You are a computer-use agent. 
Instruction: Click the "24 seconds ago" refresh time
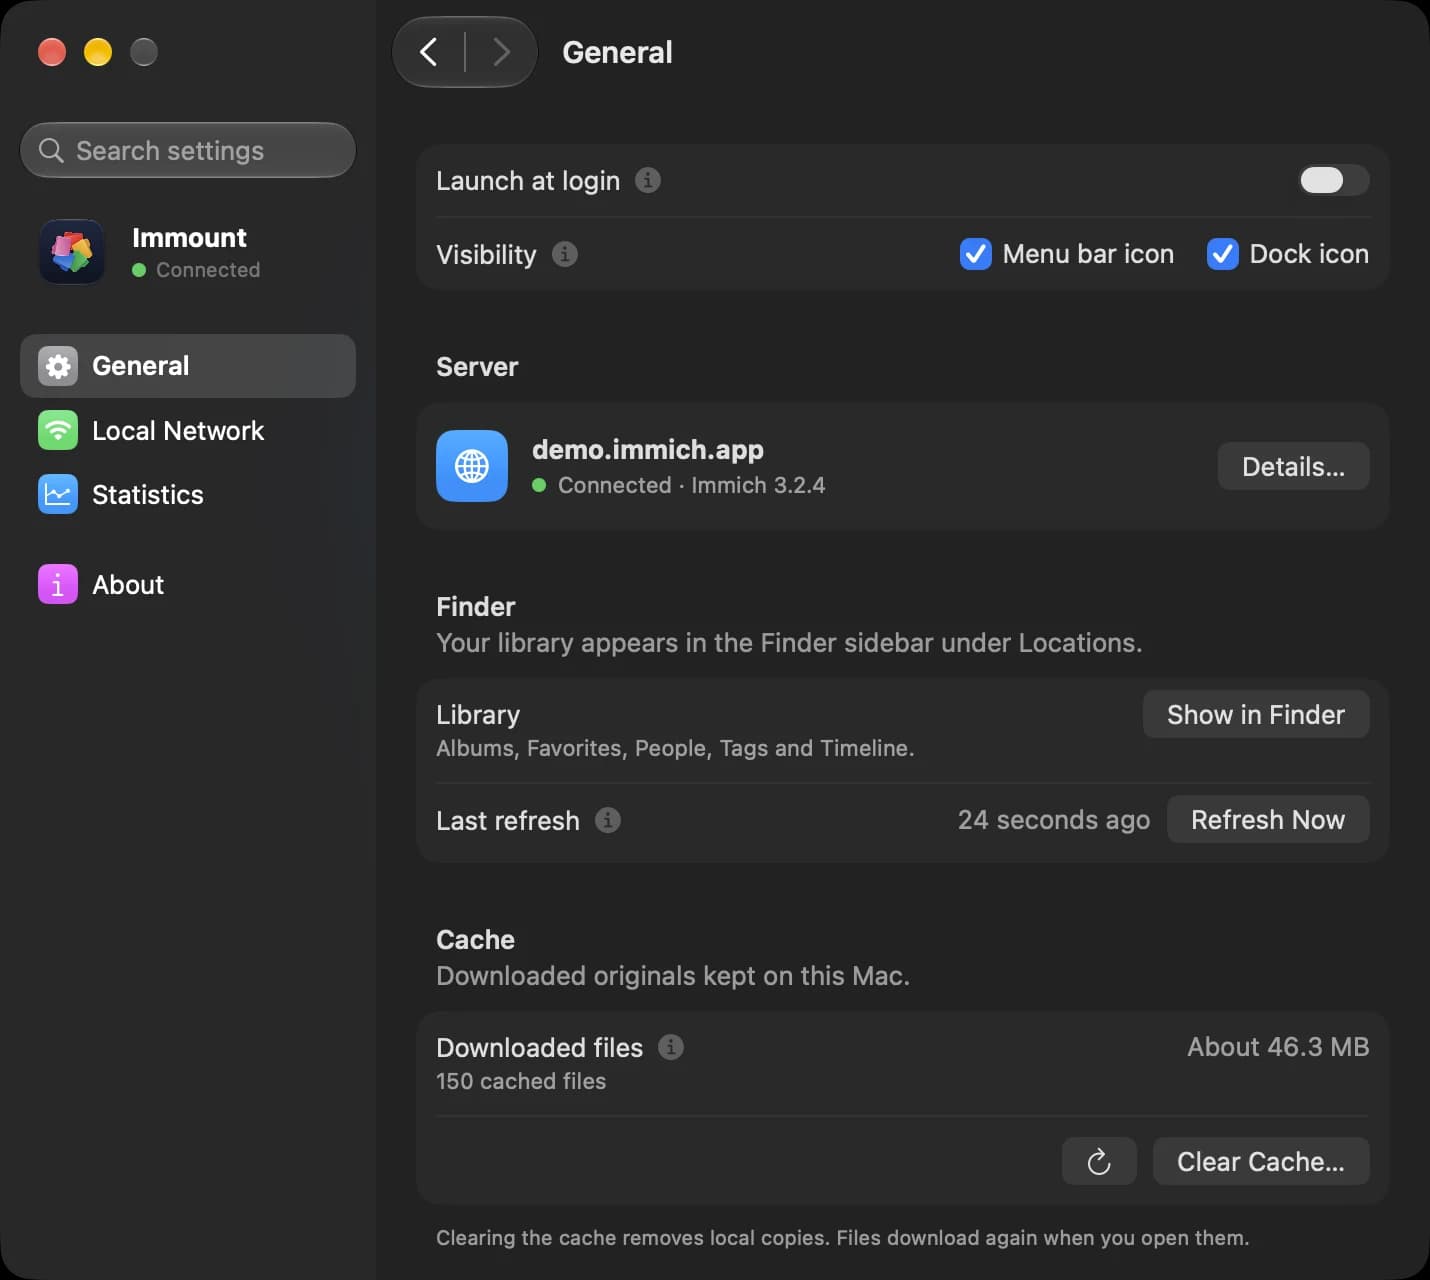pos(1054,820)
